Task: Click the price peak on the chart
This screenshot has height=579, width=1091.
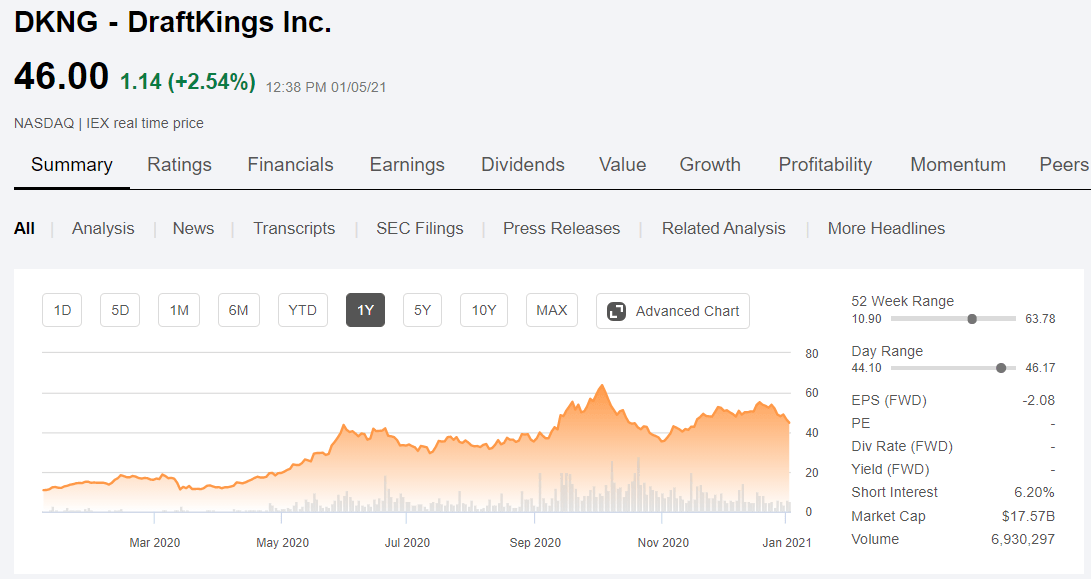Action: coord(602,386)
